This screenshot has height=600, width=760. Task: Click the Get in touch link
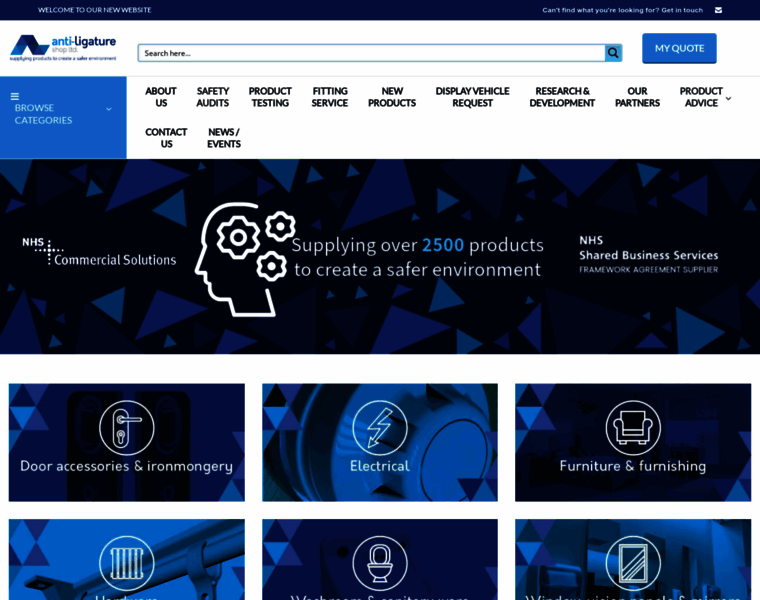[682, 10]
